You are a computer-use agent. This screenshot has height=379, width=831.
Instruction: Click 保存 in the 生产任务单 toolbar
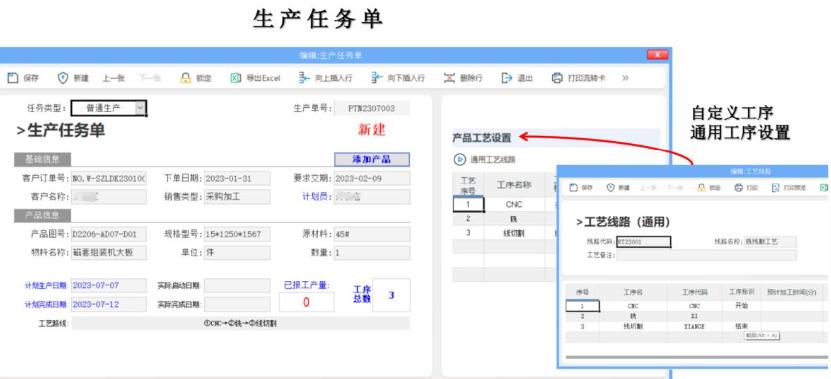click(x=23, y=78)
